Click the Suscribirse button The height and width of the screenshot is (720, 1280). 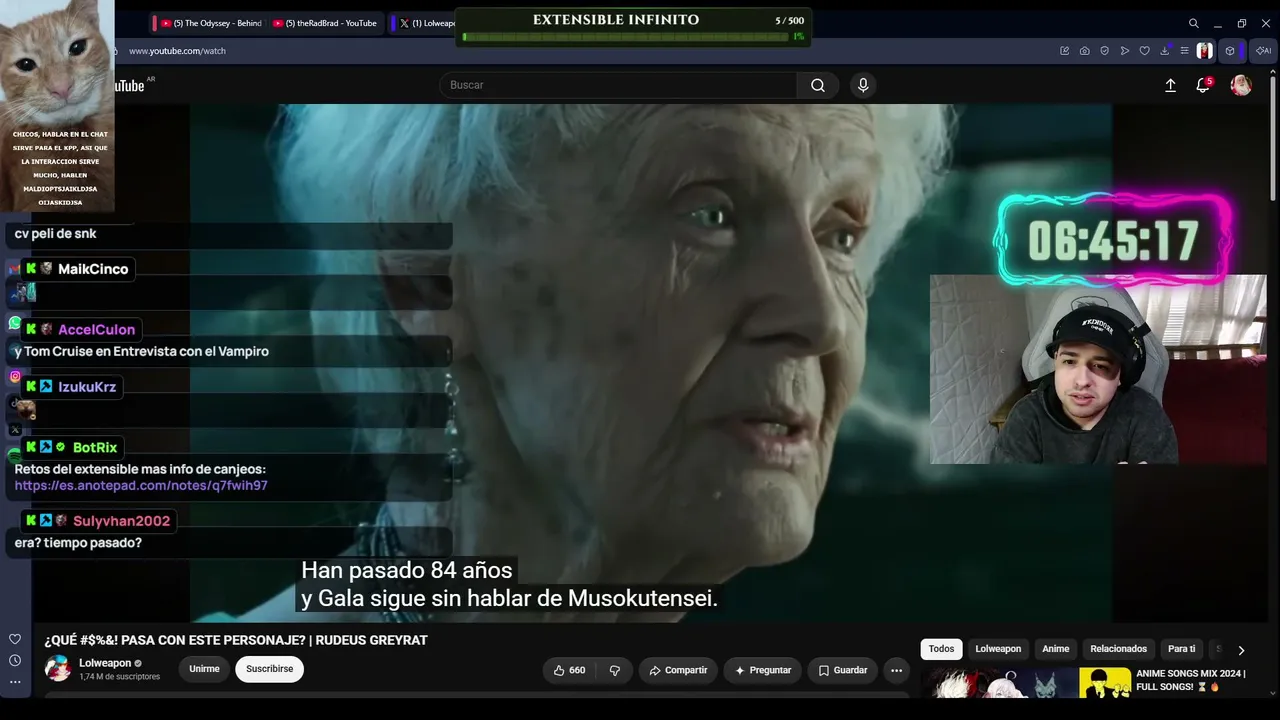(269, 669)
